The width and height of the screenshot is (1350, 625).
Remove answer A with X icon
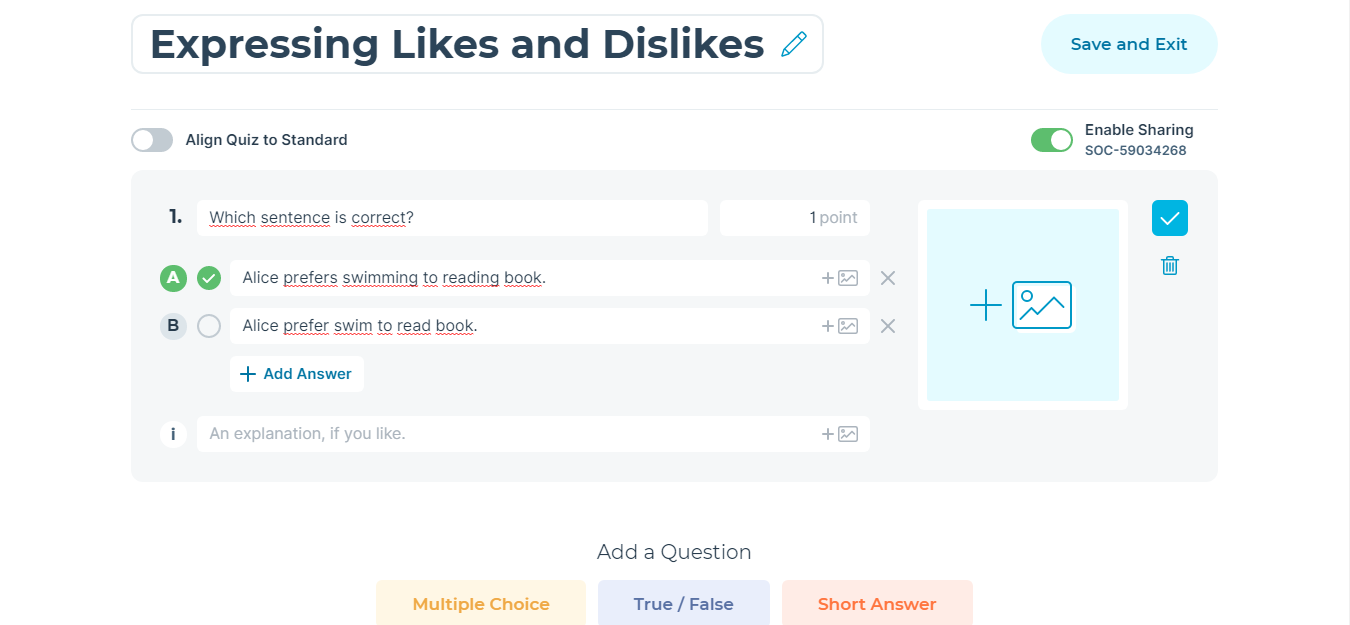point(888,278)
